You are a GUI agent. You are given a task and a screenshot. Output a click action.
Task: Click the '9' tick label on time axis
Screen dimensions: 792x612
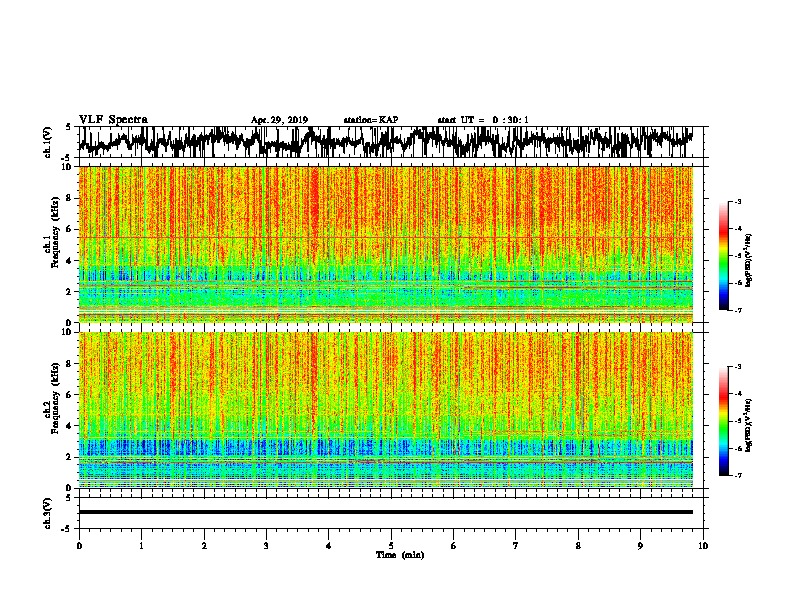coord(640,546)
